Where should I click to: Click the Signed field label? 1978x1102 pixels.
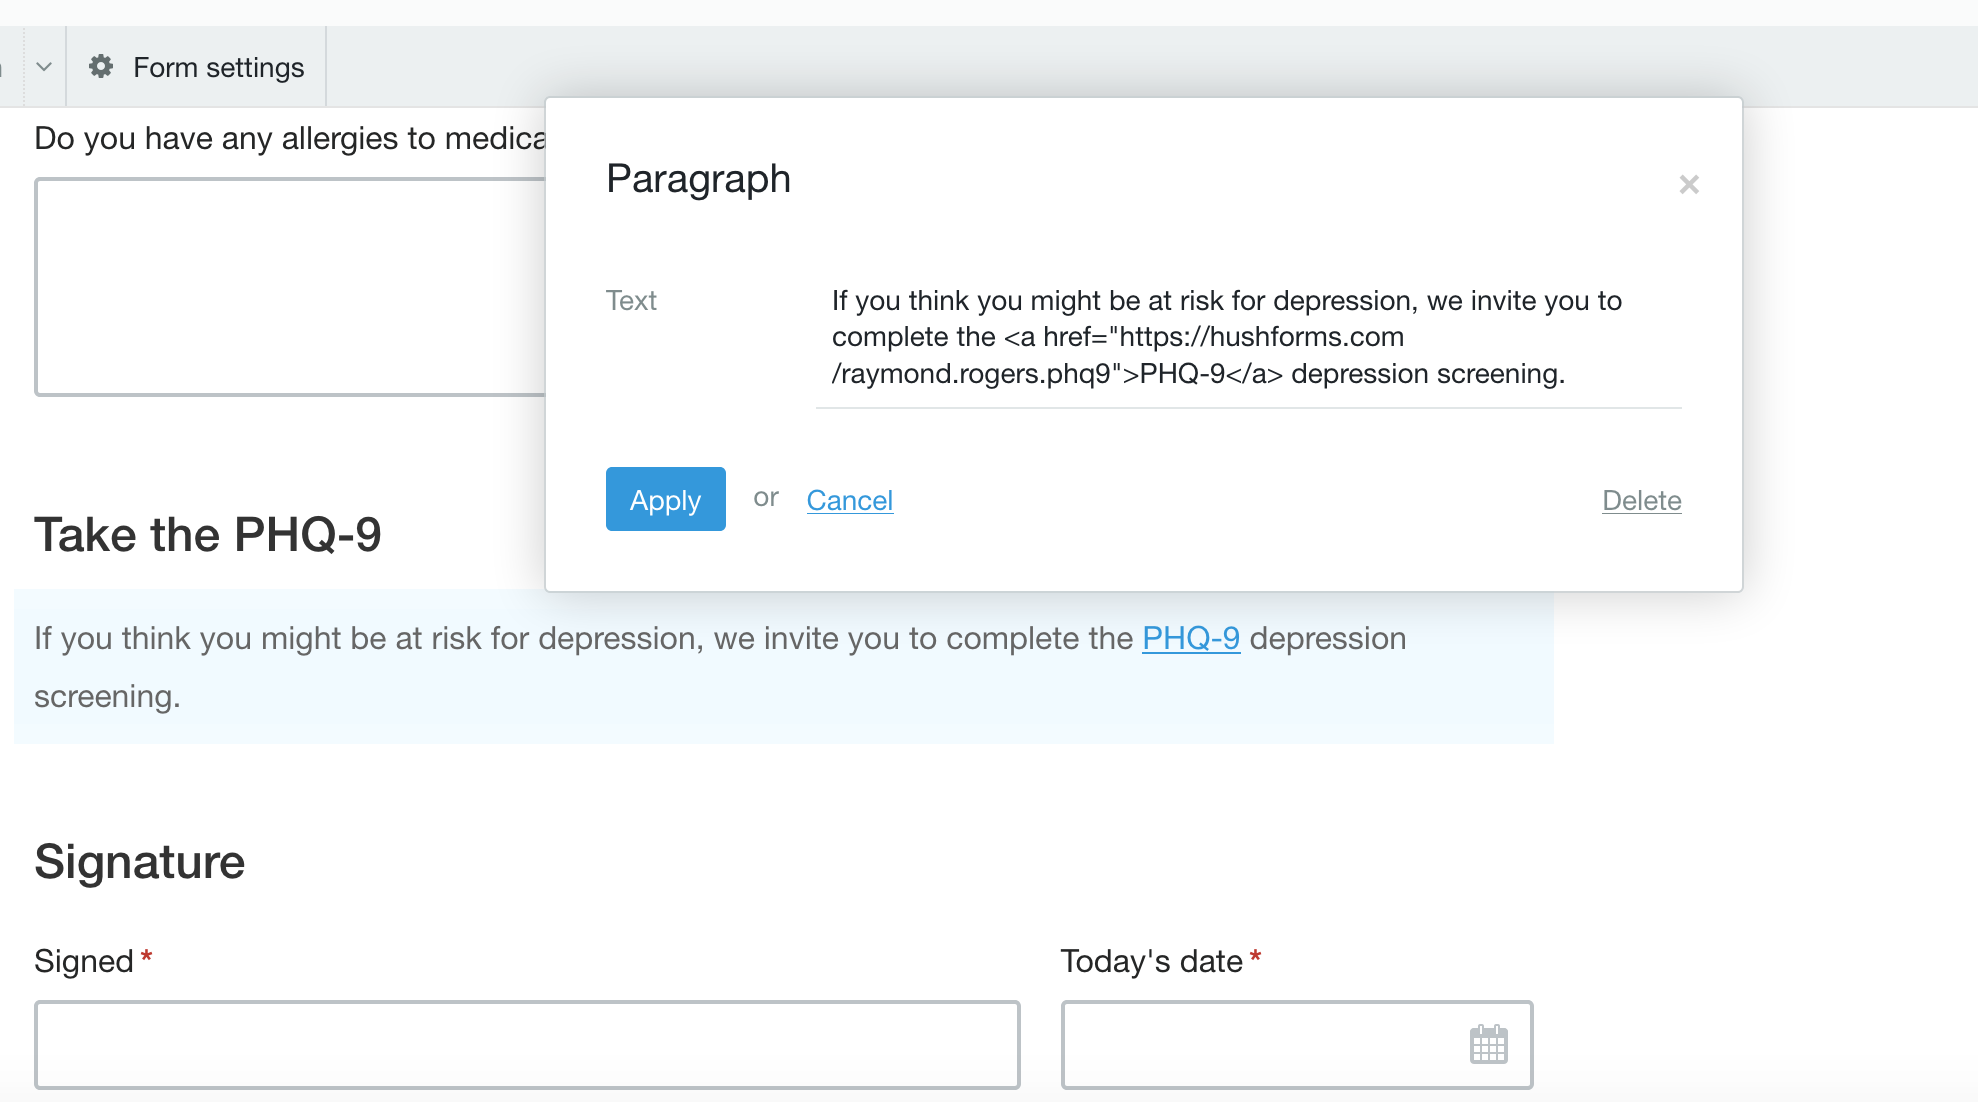coord(84,961)
